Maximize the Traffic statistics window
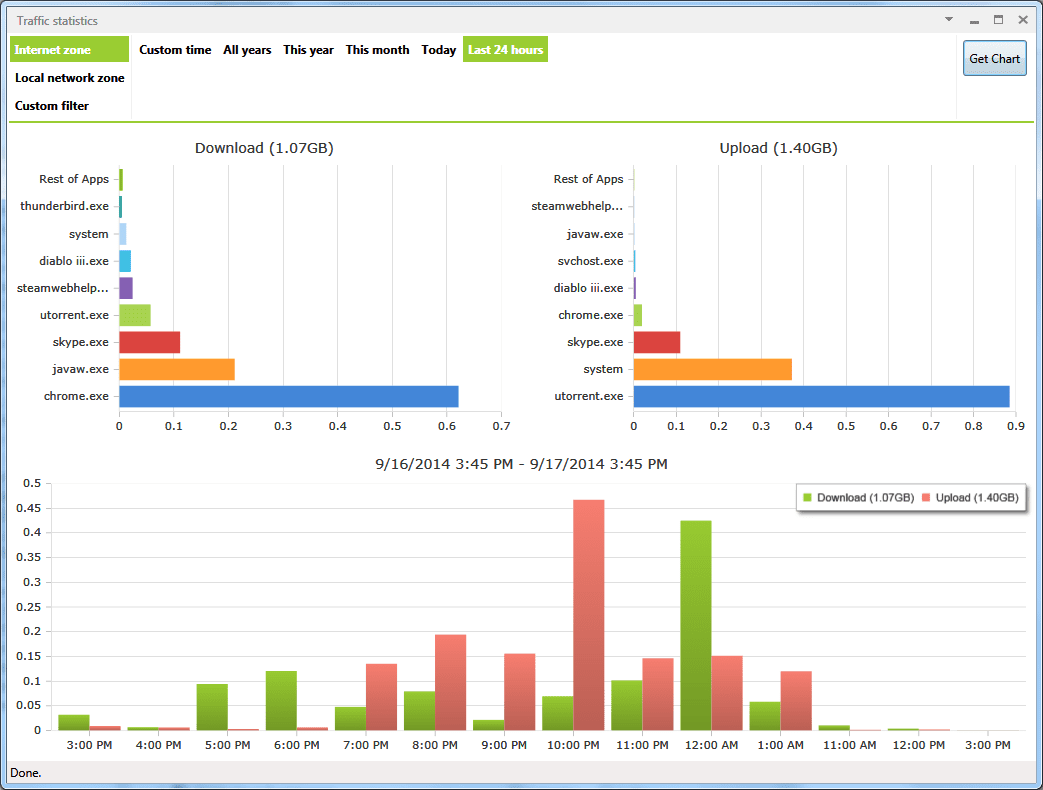This screenshot has width=1043, height=790. pyautogui.click(x=998, y=19)
